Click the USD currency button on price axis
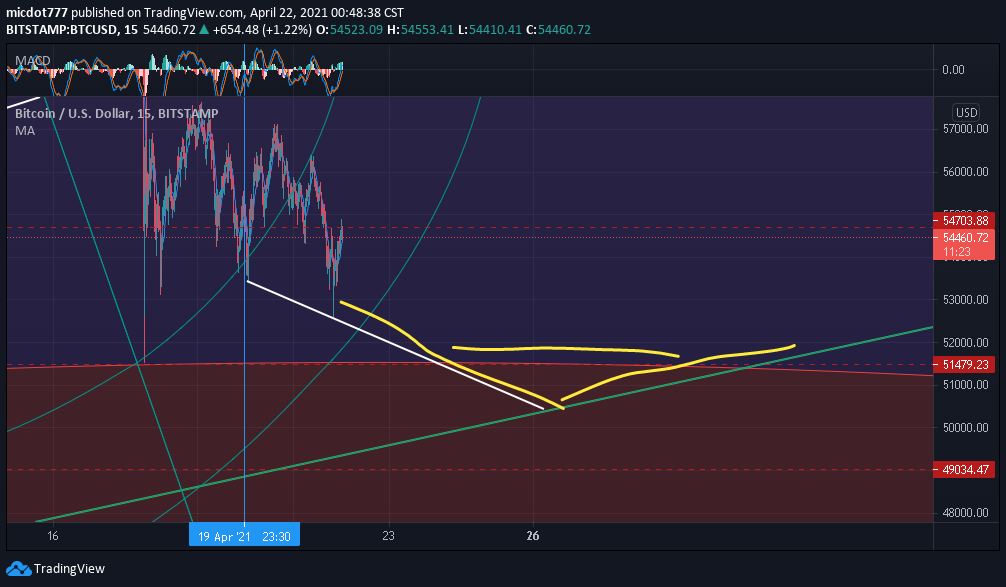This screenshot has height=587, width=1006. click(966, 112)
